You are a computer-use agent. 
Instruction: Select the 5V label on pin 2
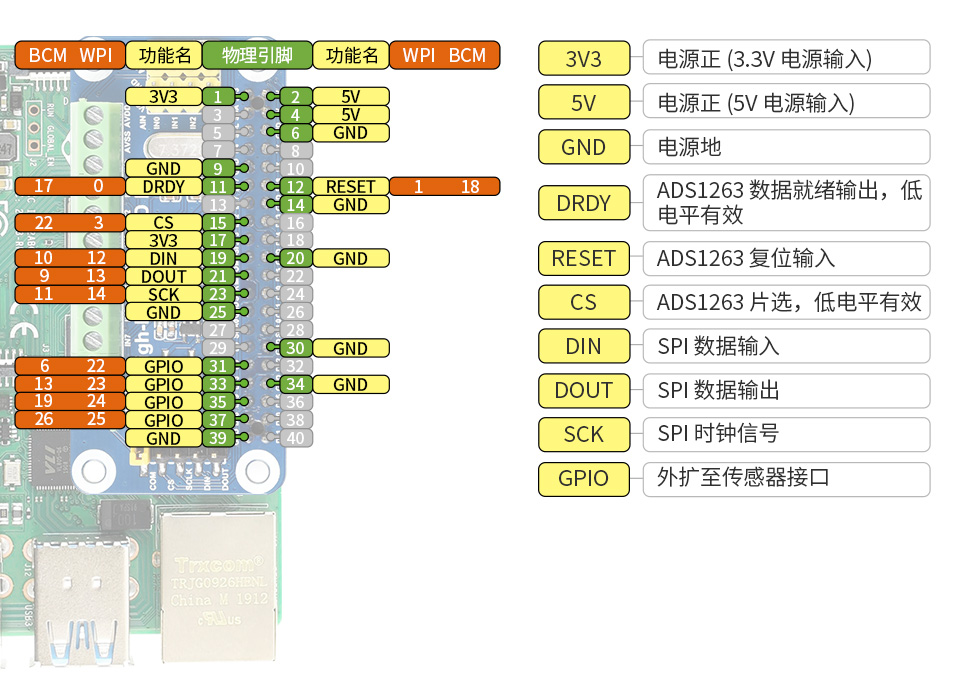pyautogui.click(x=350, y=97)
